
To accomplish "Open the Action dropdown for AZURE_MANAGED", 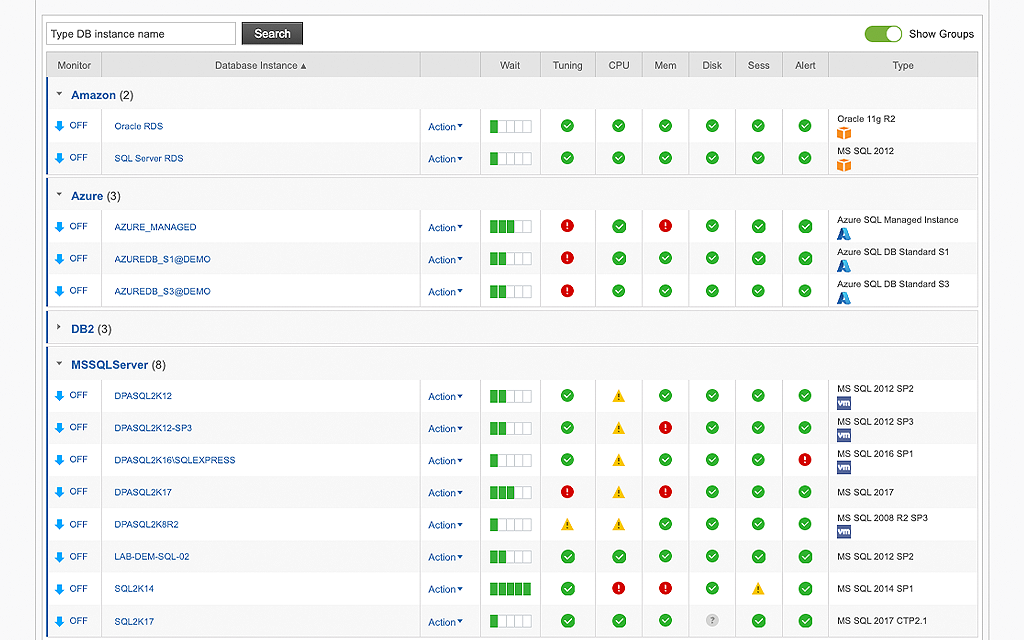I will tap(447, 227).
